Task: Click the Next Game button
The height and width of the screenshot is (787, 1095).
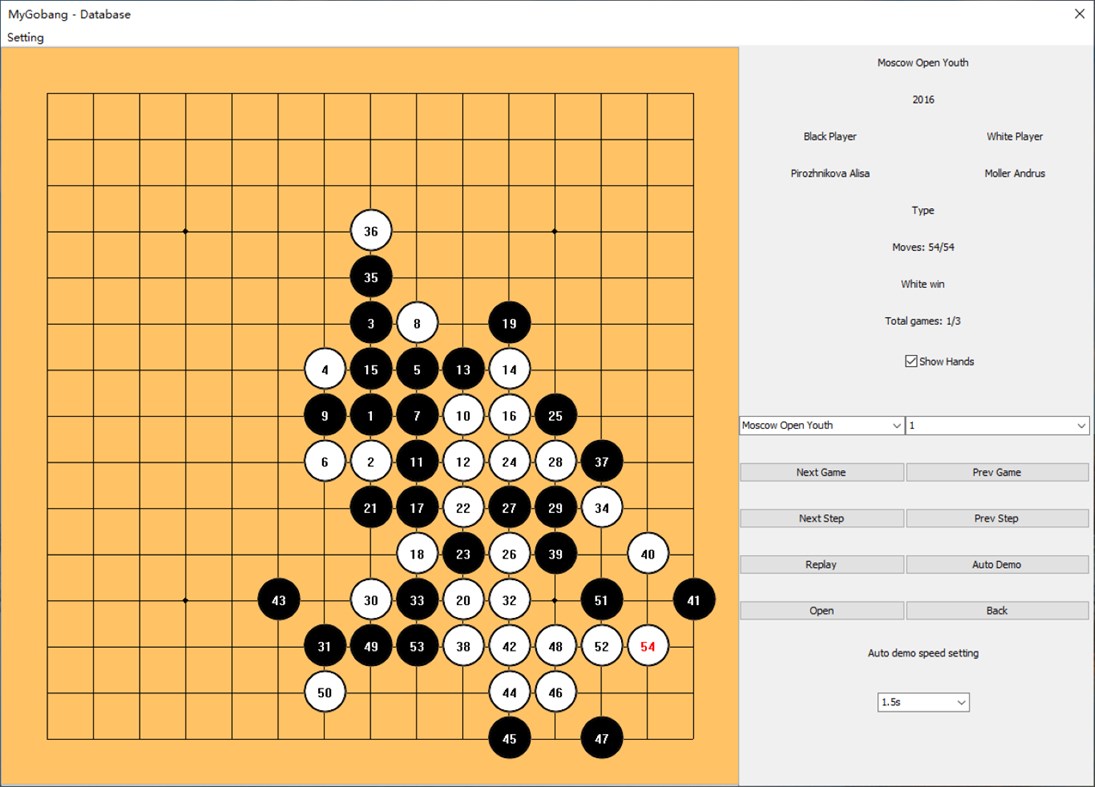Action: point(820,471)
